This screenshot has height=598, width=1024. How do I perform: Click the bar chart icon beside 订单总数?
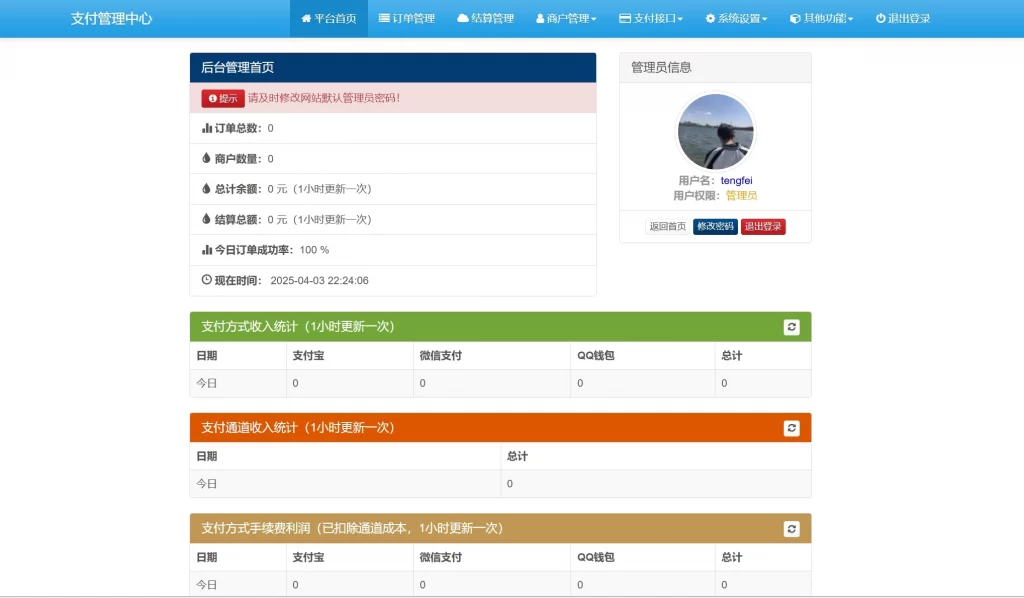click(x=206, y=128)
